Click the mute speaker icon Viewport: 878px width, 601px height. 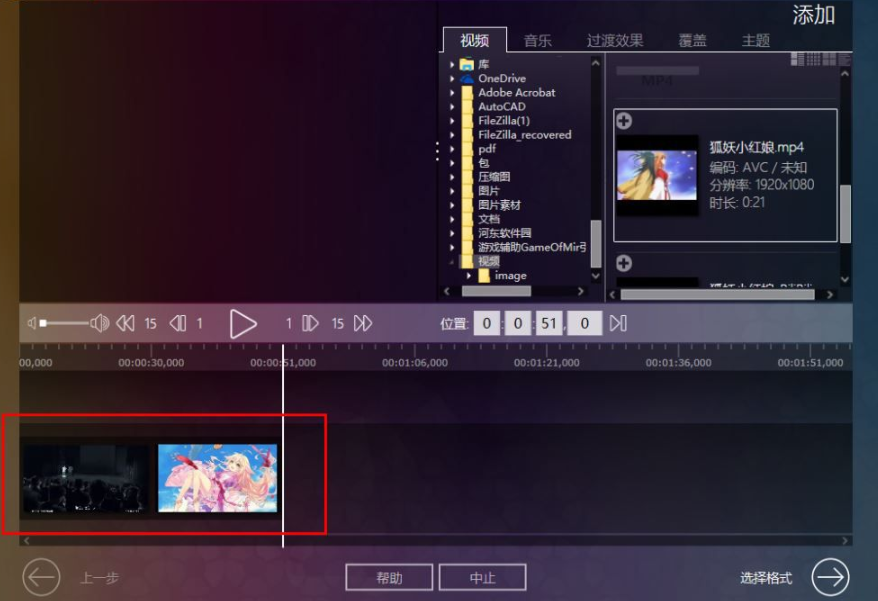tap(32, 323)
